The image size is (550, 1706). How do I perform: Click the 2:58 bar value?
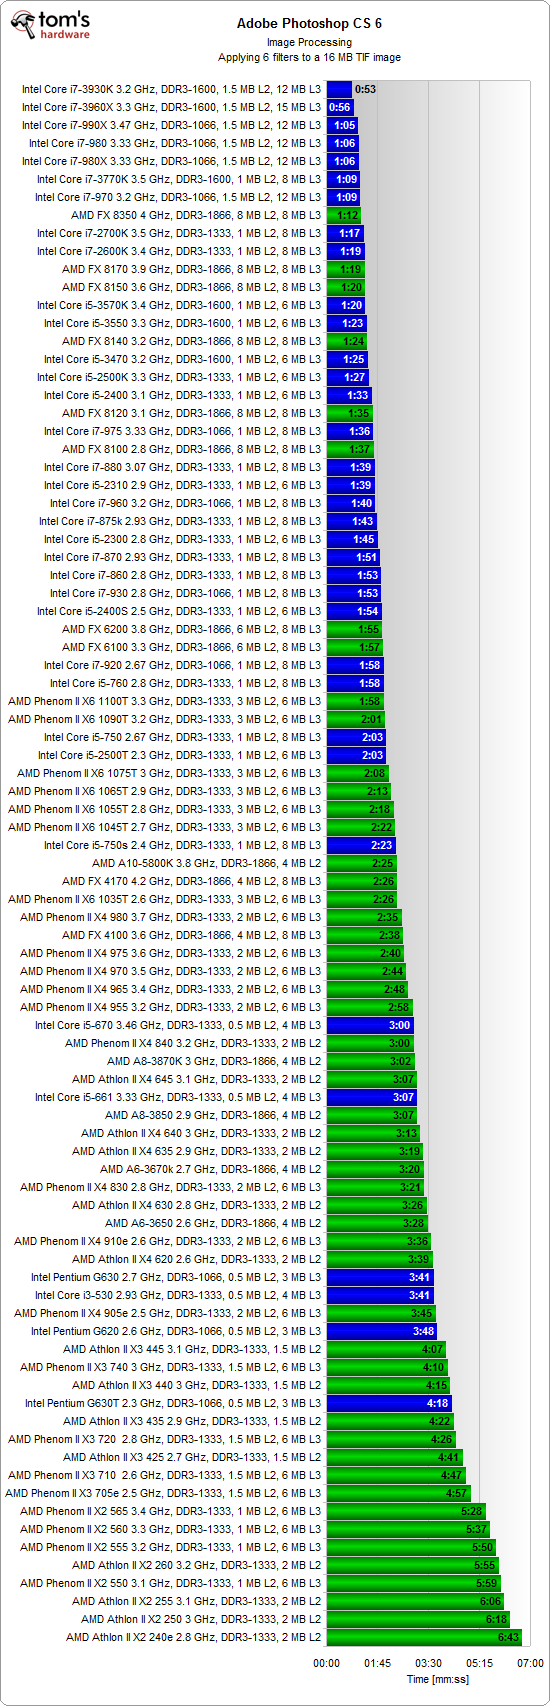tap(399, 1007)
